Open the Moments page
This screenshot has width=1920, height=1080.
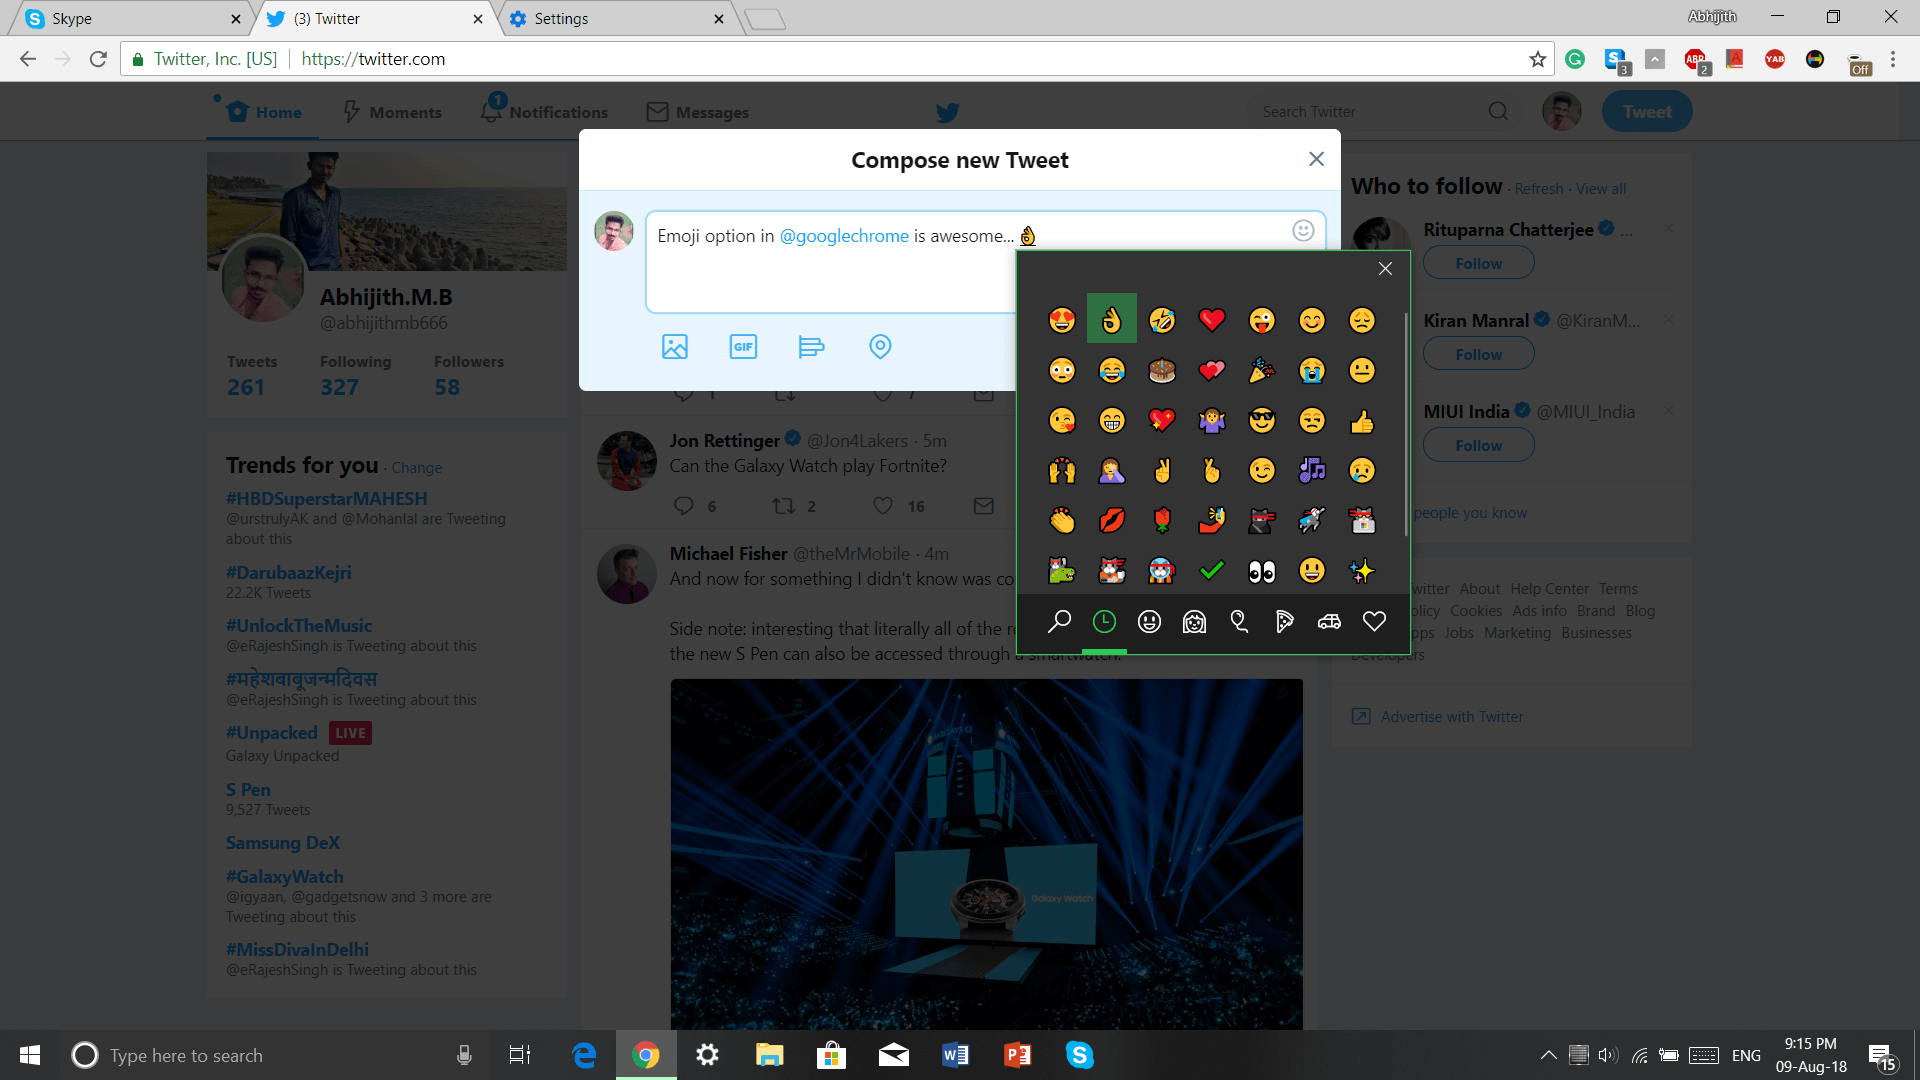click(393, 112)
